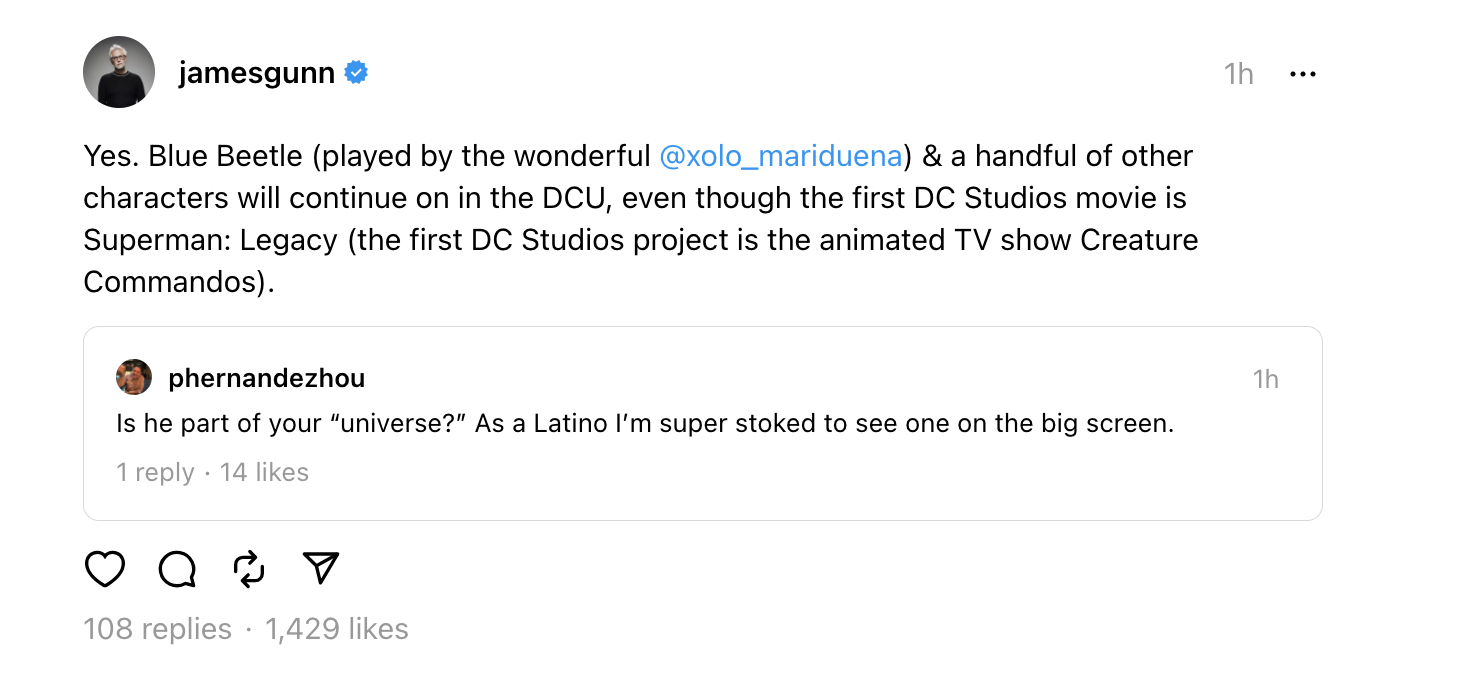This screenshot has width=1462, height=674.
Task: Click the blue verified badge
Action: coord(356,73)
